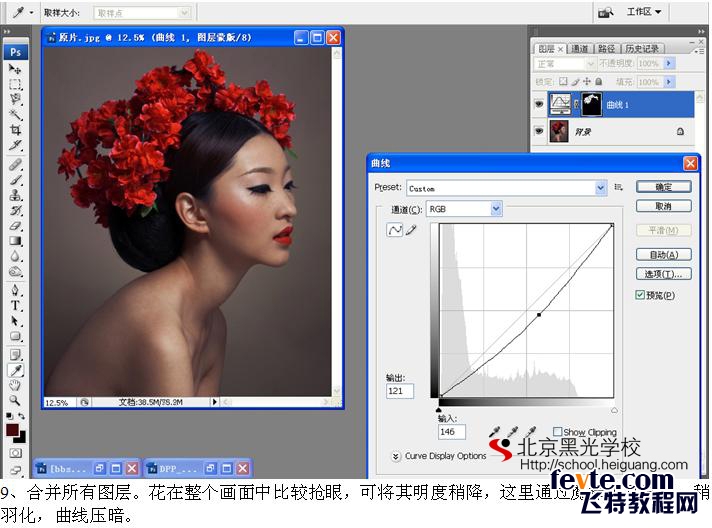Choose the pencil draw-curve icon

pyautogui.click(x=411, y=230)
